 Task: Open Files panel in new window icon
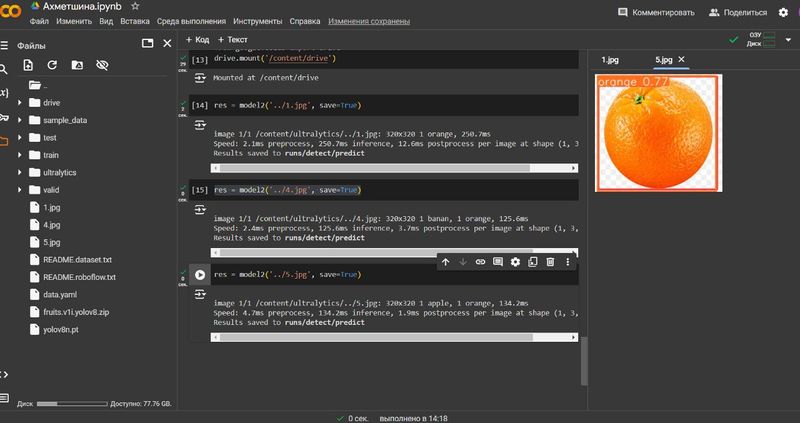click(x=147, y=43)
